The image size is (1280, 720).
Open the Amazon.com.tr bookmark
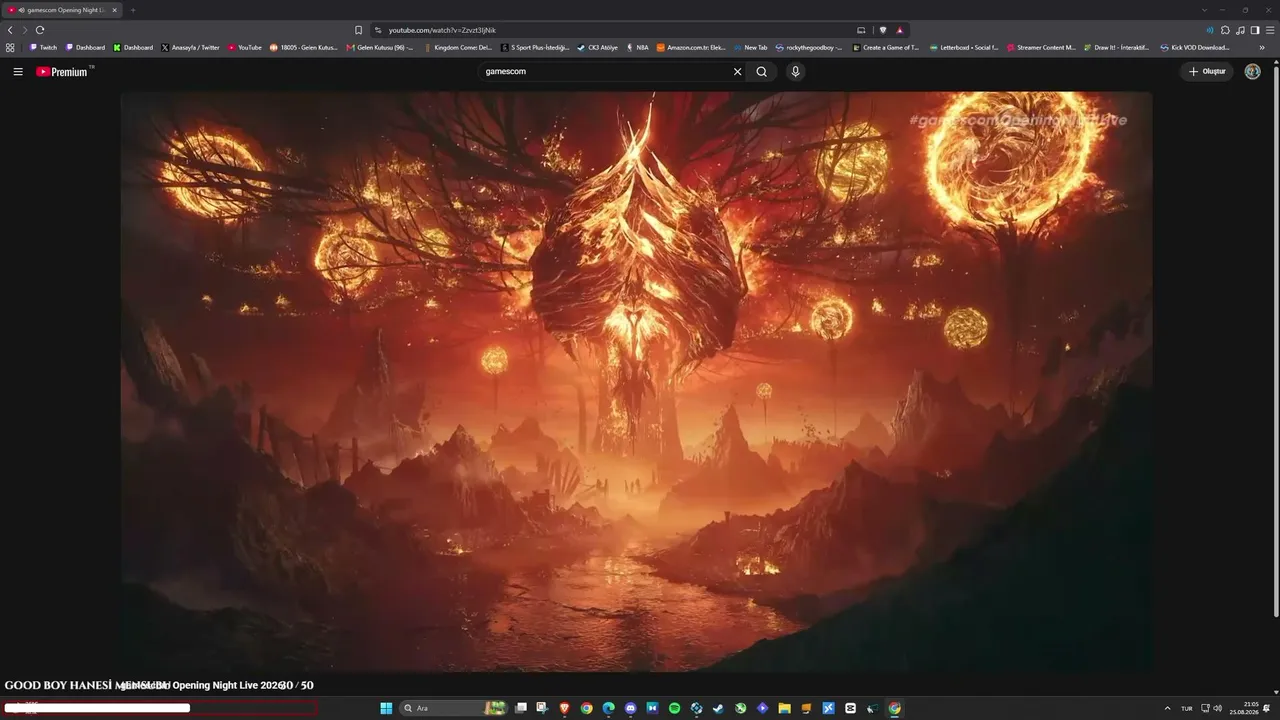pos(691,47)
